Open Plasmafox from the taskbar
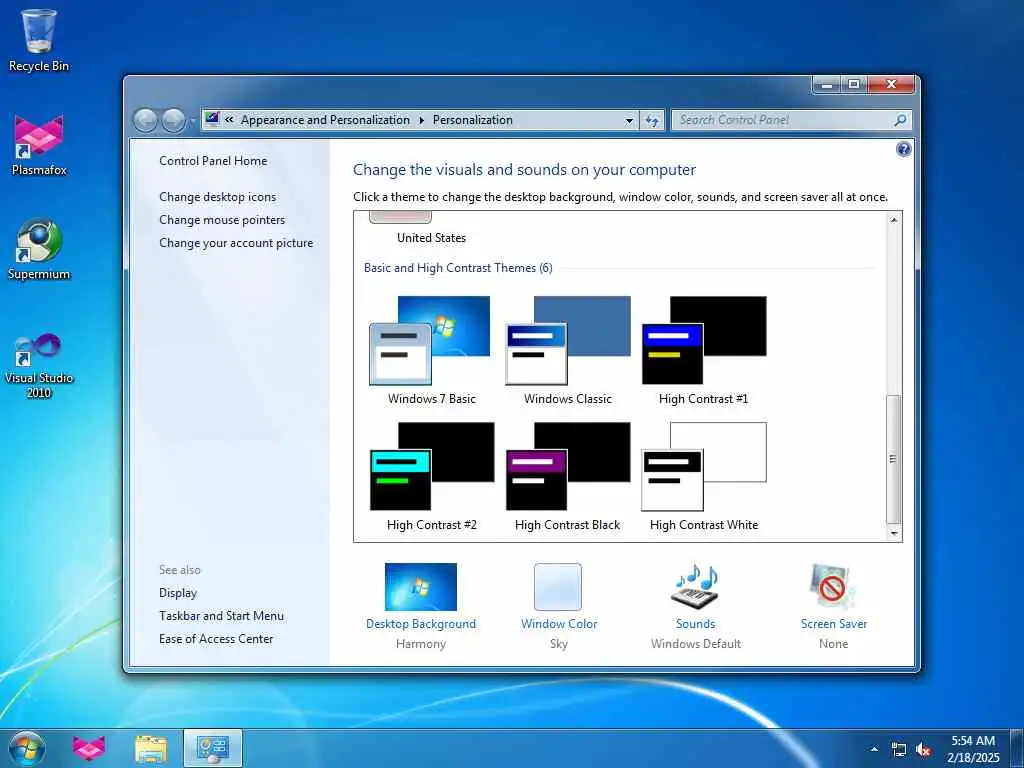 tap(89, 748)
